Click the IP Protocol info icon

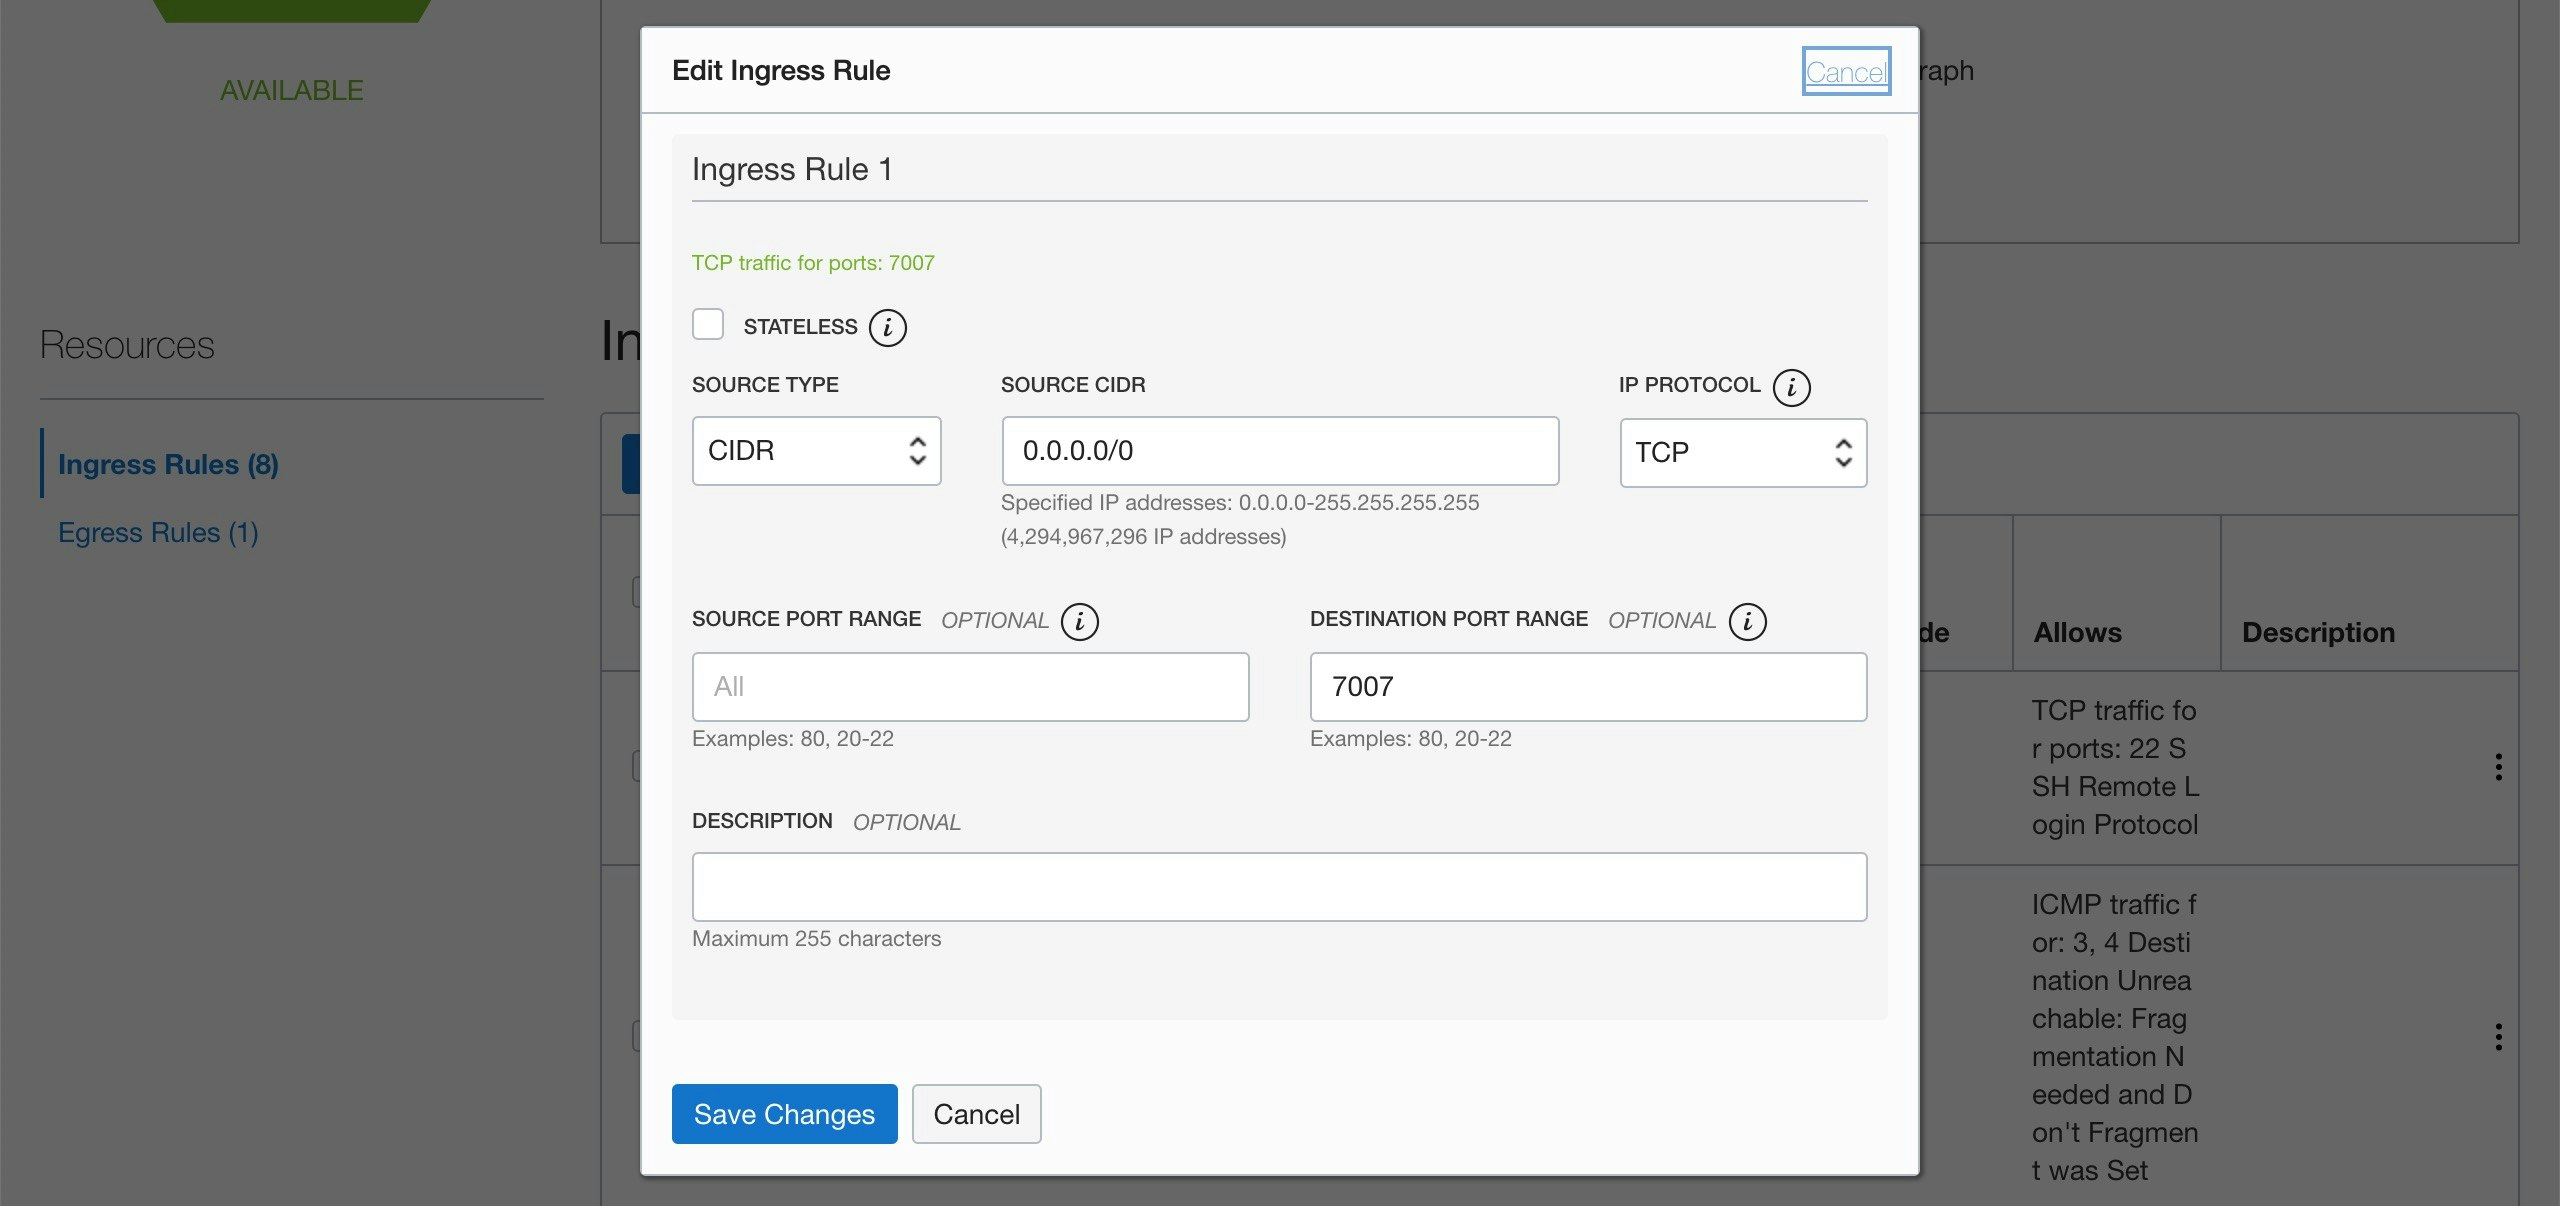tap(1791, 387)
